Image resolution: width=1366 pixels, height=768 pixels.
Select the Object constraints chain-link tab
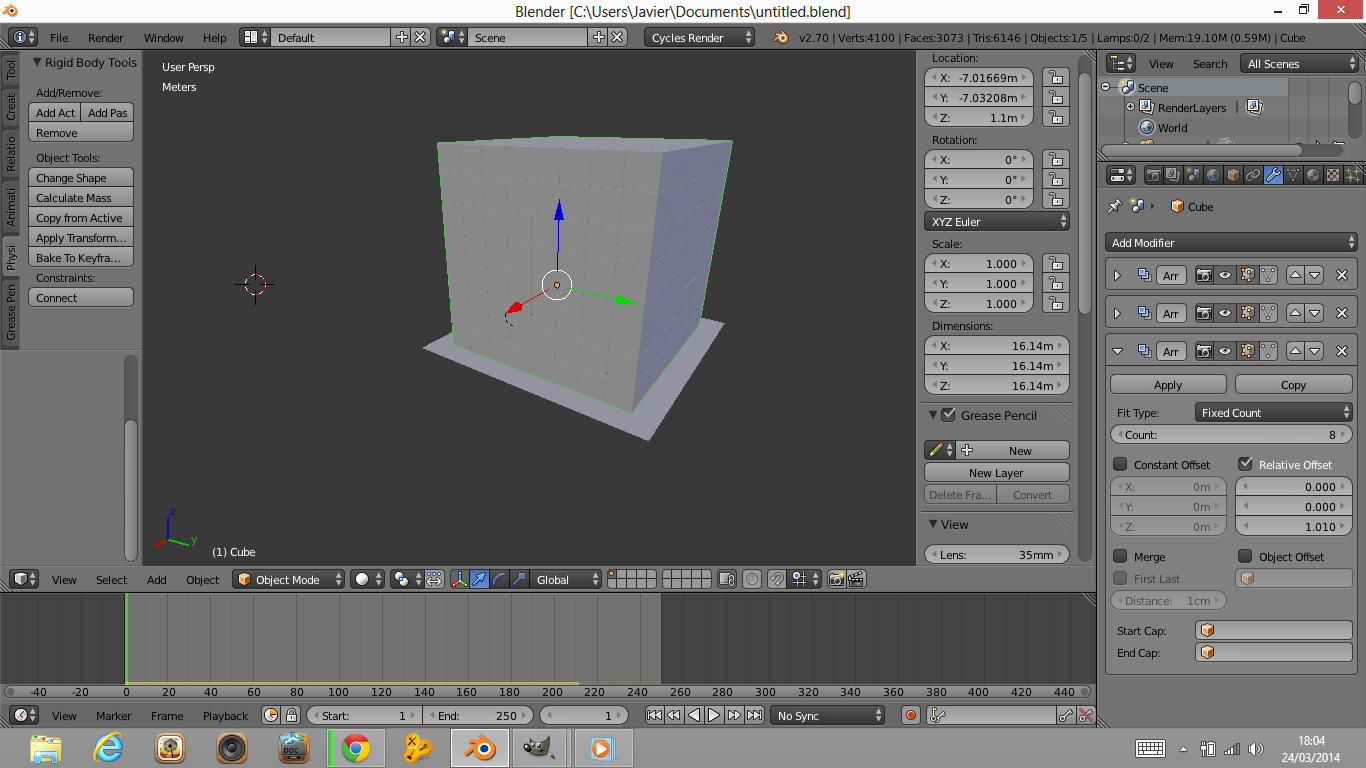(1252, 175)
